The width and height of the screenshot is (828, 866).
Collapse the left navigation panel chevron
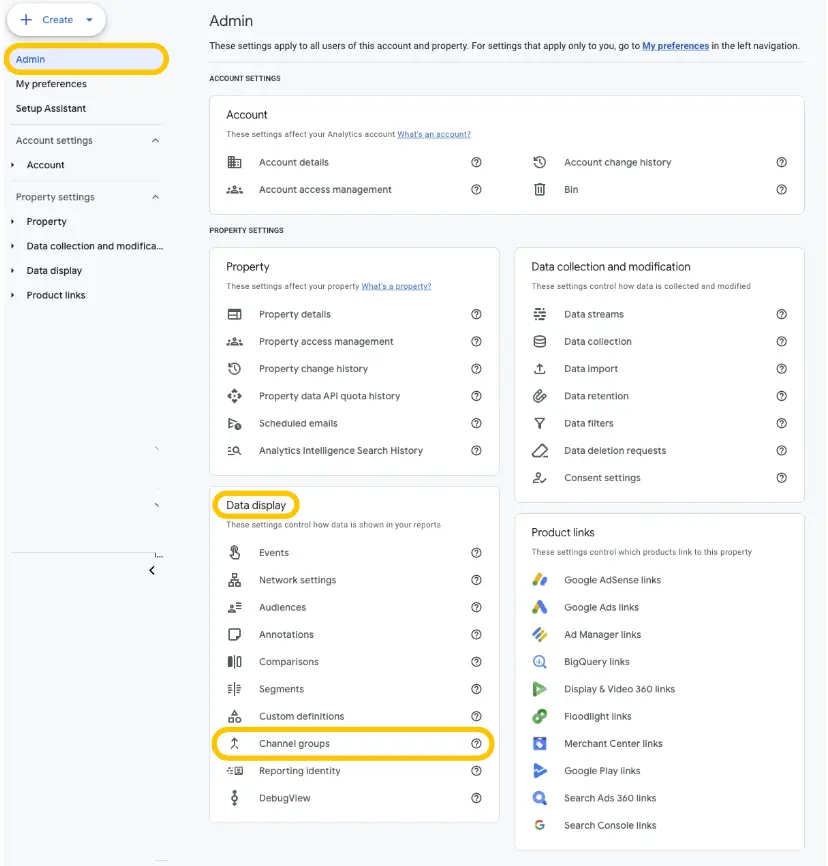pyautogui.click(x=152, y=571)
